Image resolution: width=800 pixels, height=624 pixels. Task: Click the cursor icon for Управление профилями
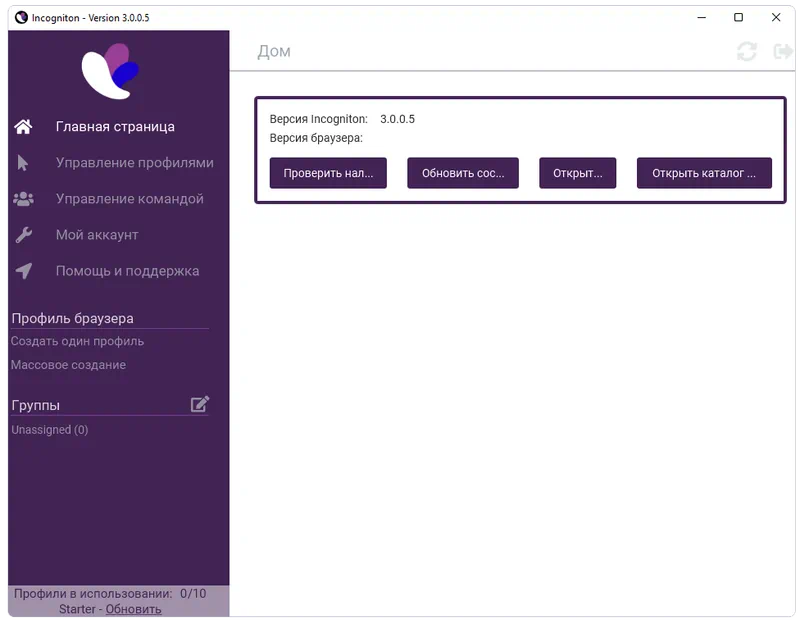tap(22, 163)
